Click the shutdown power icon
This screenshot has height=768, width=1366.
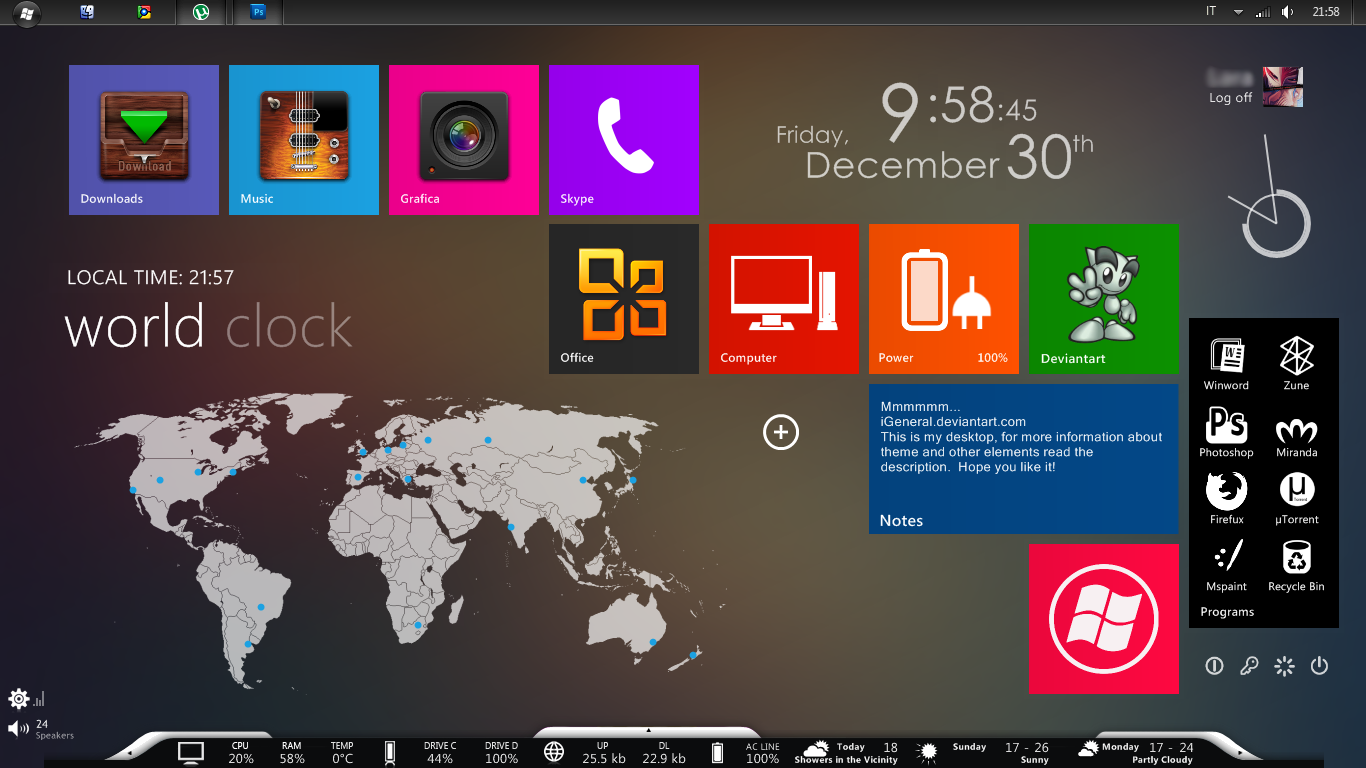[1320, 666]
